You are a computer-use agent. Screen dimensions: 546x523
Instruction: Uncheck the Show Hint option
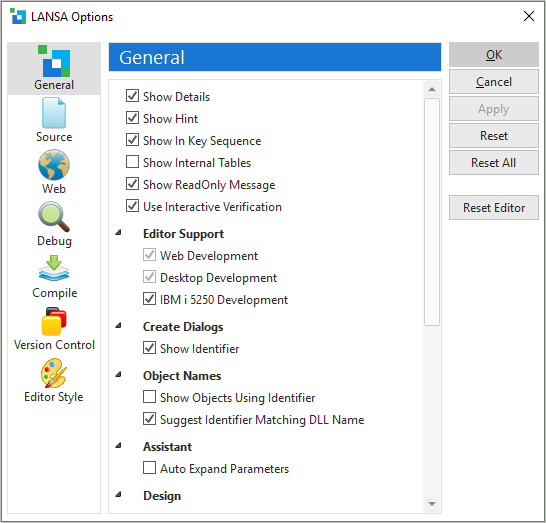click(x=132, y=118)
